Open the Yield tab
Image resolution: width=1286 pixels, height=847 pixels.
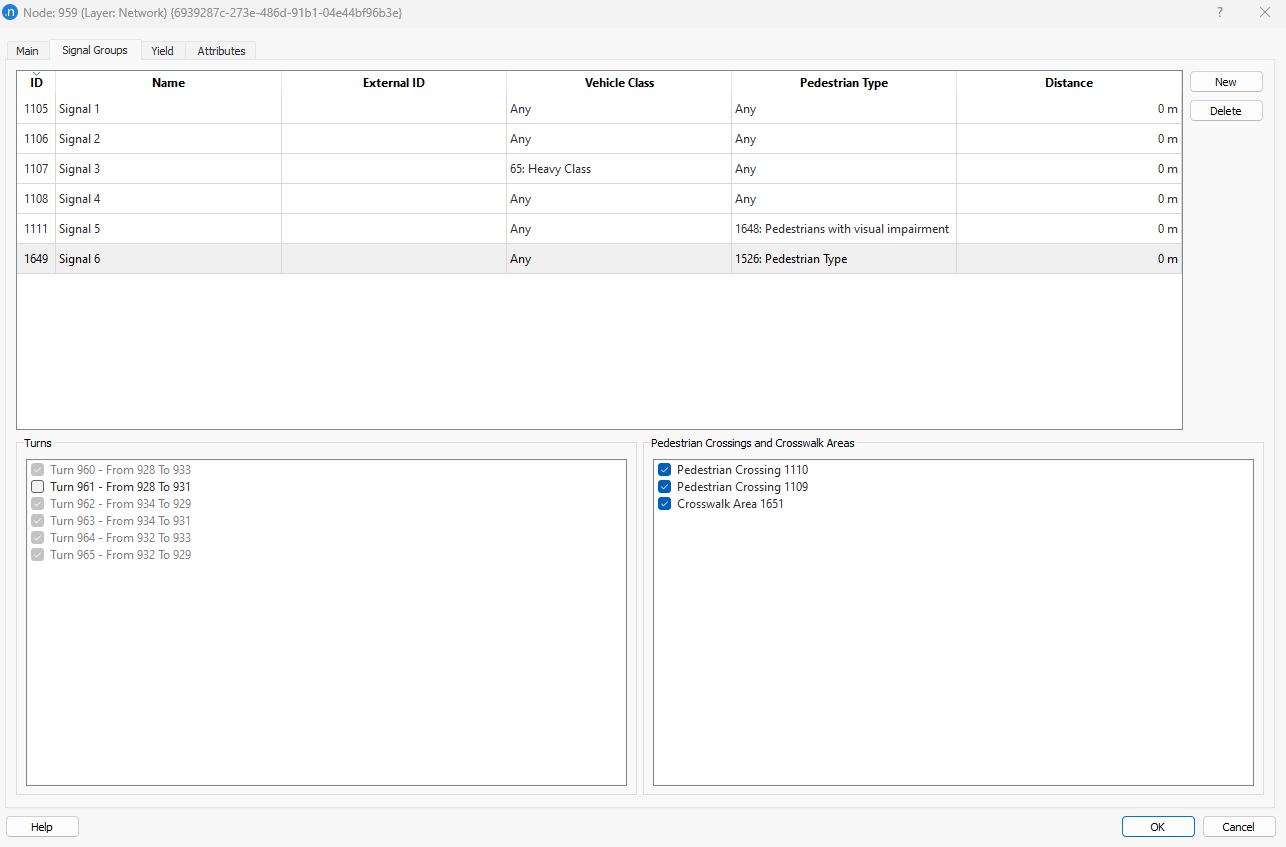pos(162,51)
